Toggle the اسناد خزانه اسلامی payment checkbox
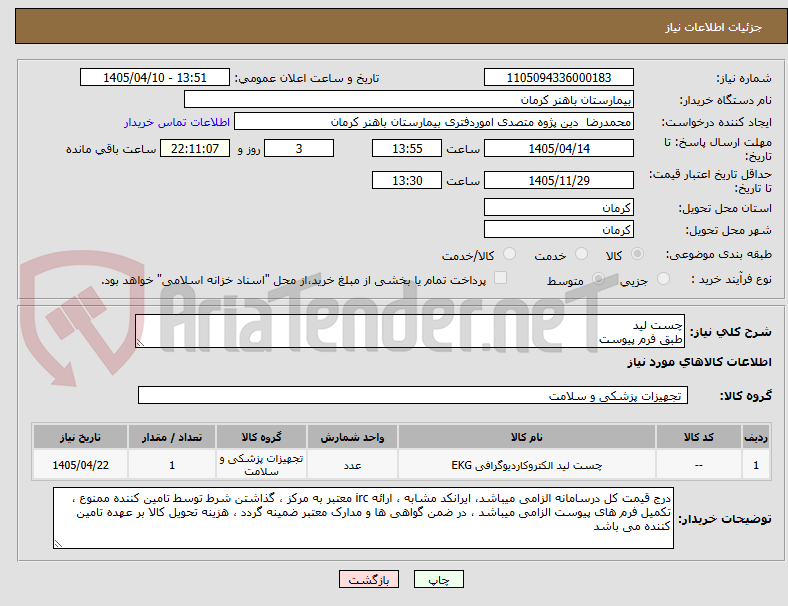The image size is (788, 606). (x=501, y=278)
